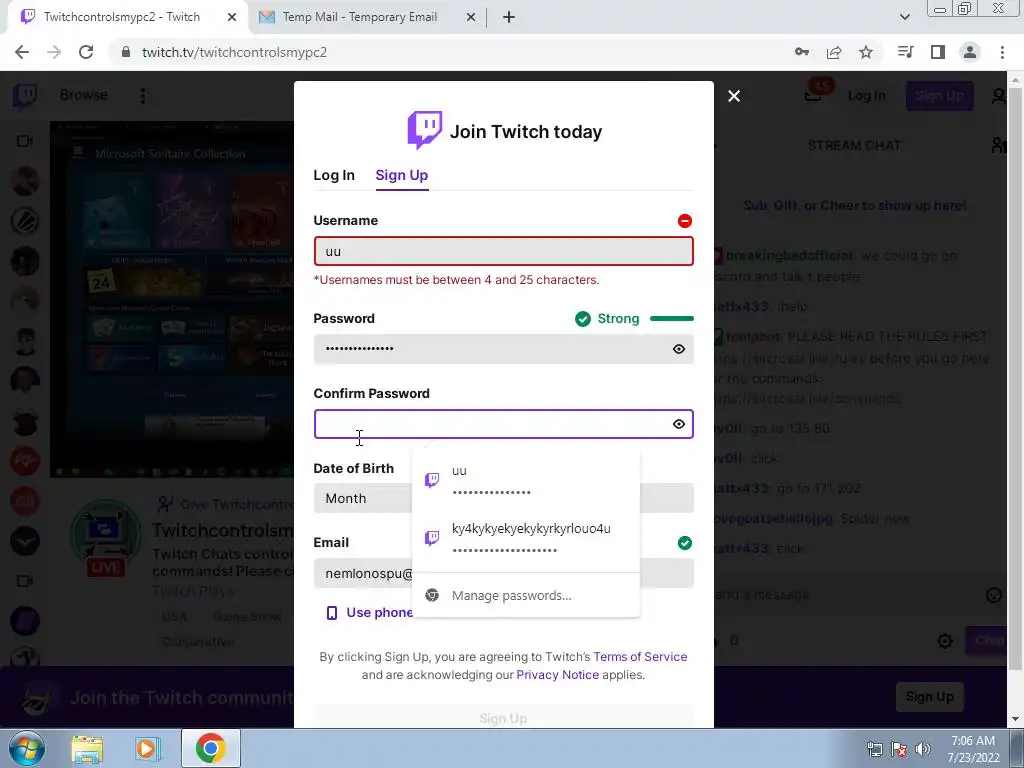Reload the page with refresh icon
This screenshot has height=768, width=1024.
pyautogui.click(x=86, y=52)
